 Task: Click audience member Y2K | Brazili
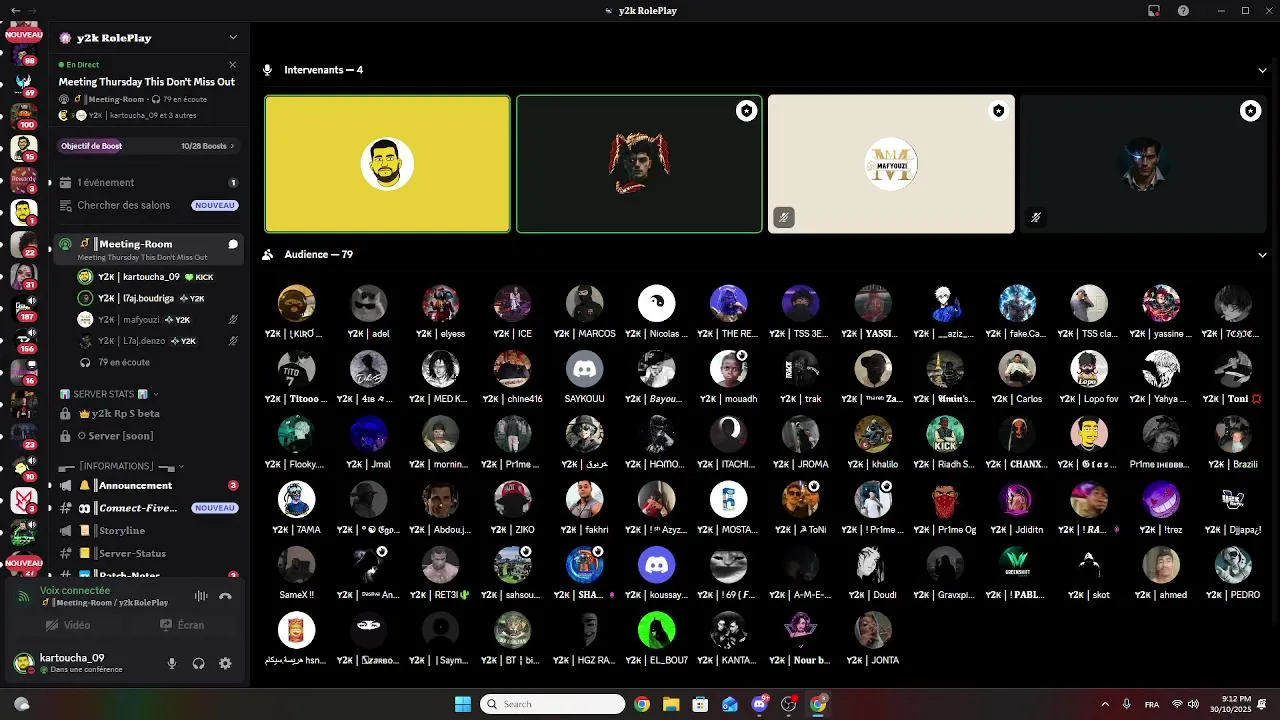coord(1233,442)
